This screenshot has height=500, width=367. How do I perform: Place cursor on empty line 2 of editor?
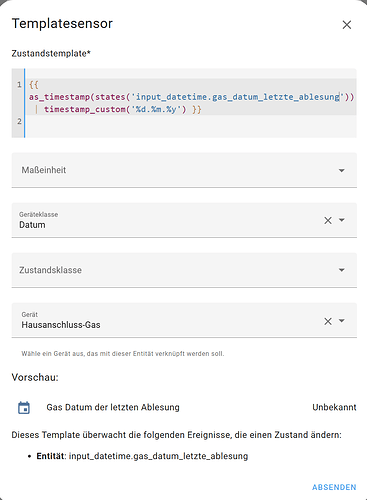190,122
